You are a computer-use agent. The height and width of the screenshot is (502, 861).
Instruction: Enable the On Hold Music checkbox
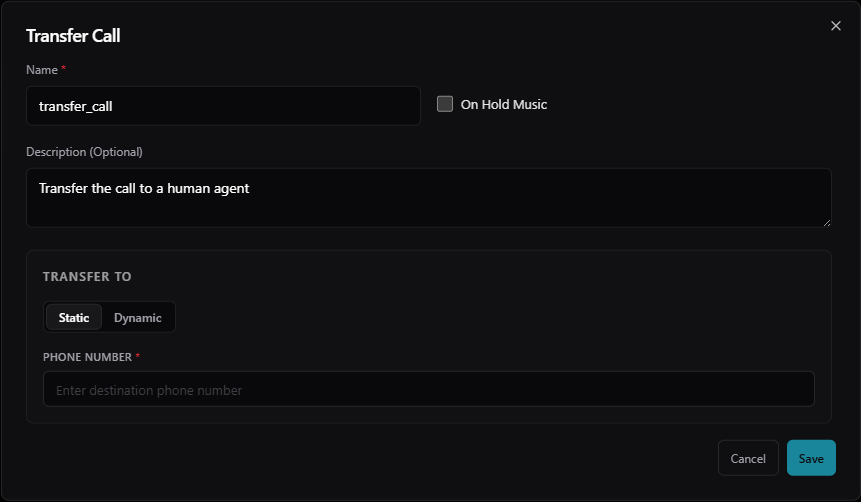click(445, 104)
